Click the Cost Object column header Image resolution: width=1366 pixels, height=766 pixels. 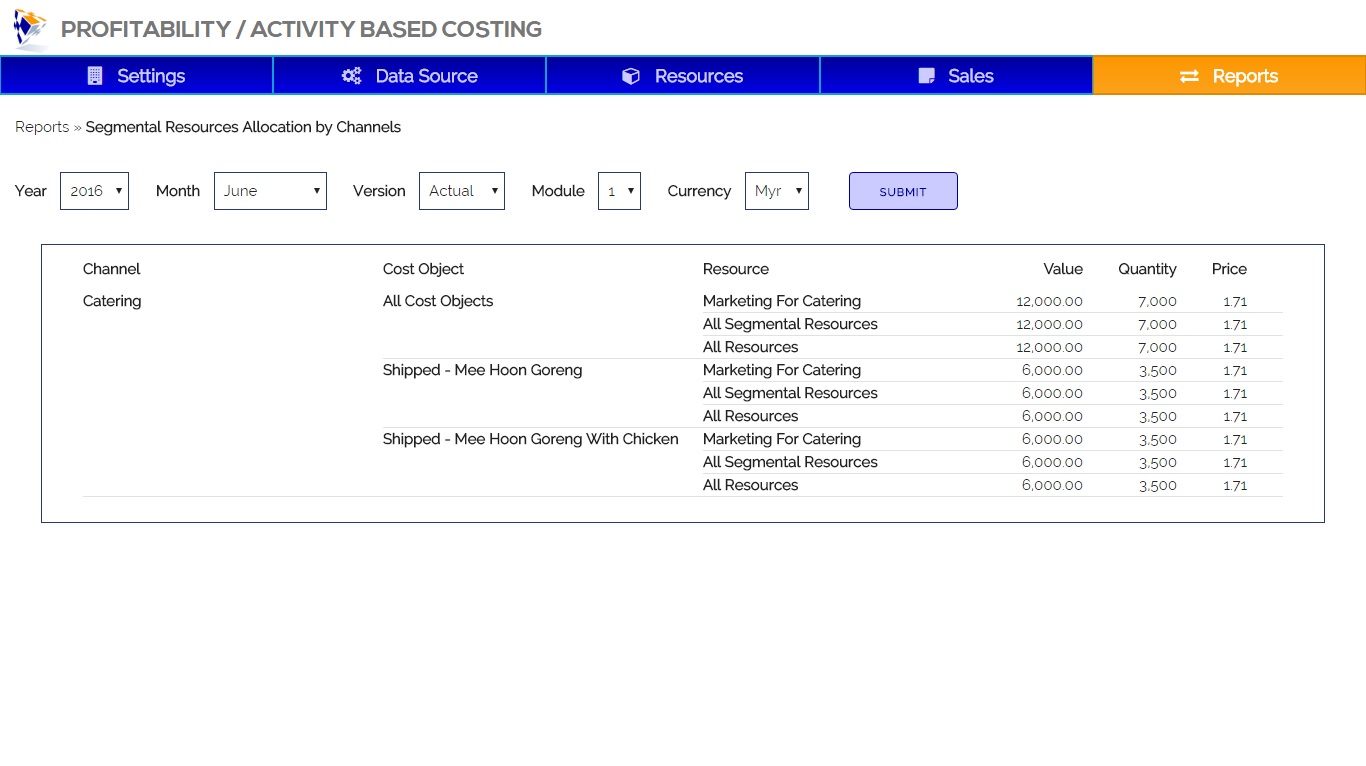pyautogui.click(x=423, y=269)
